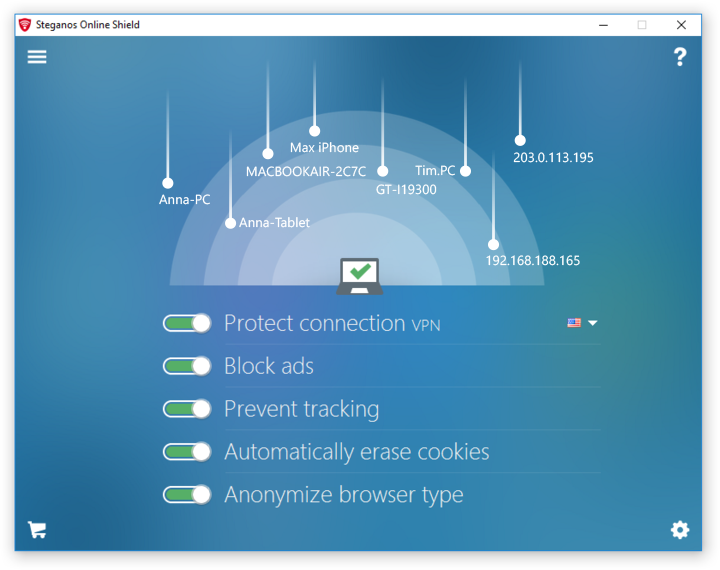Turn off the Block ads switch

(x=187, y=366)
